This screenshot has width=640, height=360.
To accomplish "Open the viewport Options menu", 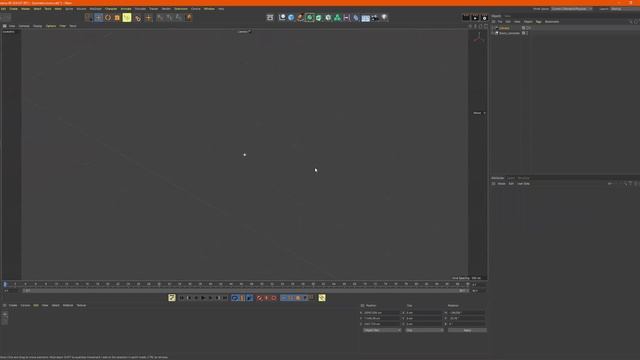I will [51, 26].
